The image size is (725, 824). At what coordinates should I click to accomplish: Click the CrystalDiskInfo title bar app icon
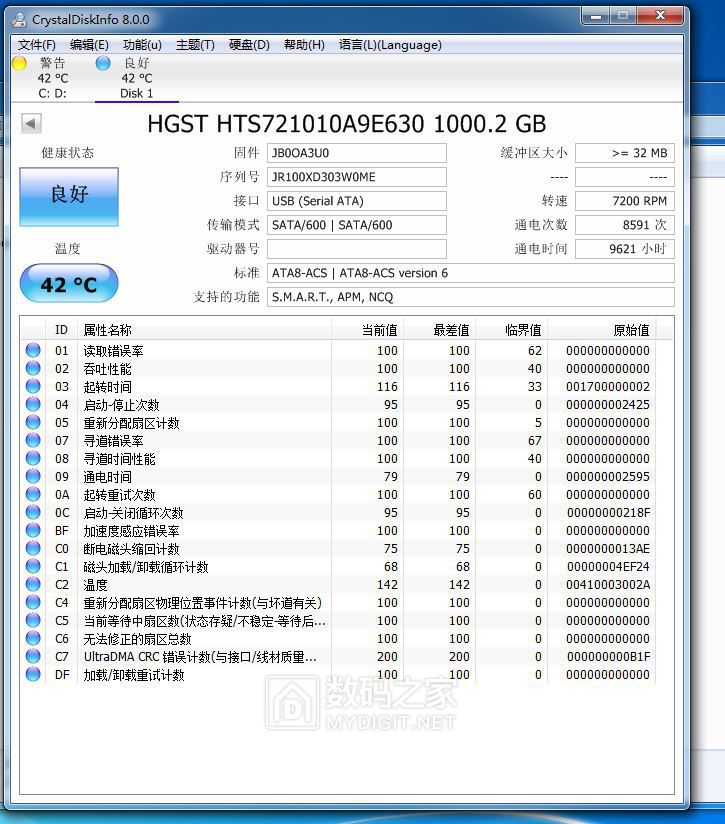pos(19,20)
